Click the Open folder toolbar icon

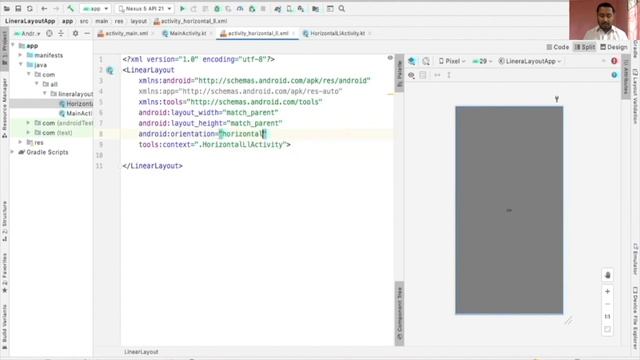pyautogui.click(x=7, y=9)
